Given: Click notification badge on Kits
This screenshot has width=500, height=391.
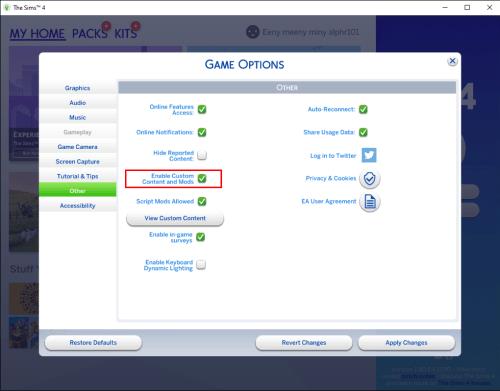Looking at the screenshot, I should [136, 26].
